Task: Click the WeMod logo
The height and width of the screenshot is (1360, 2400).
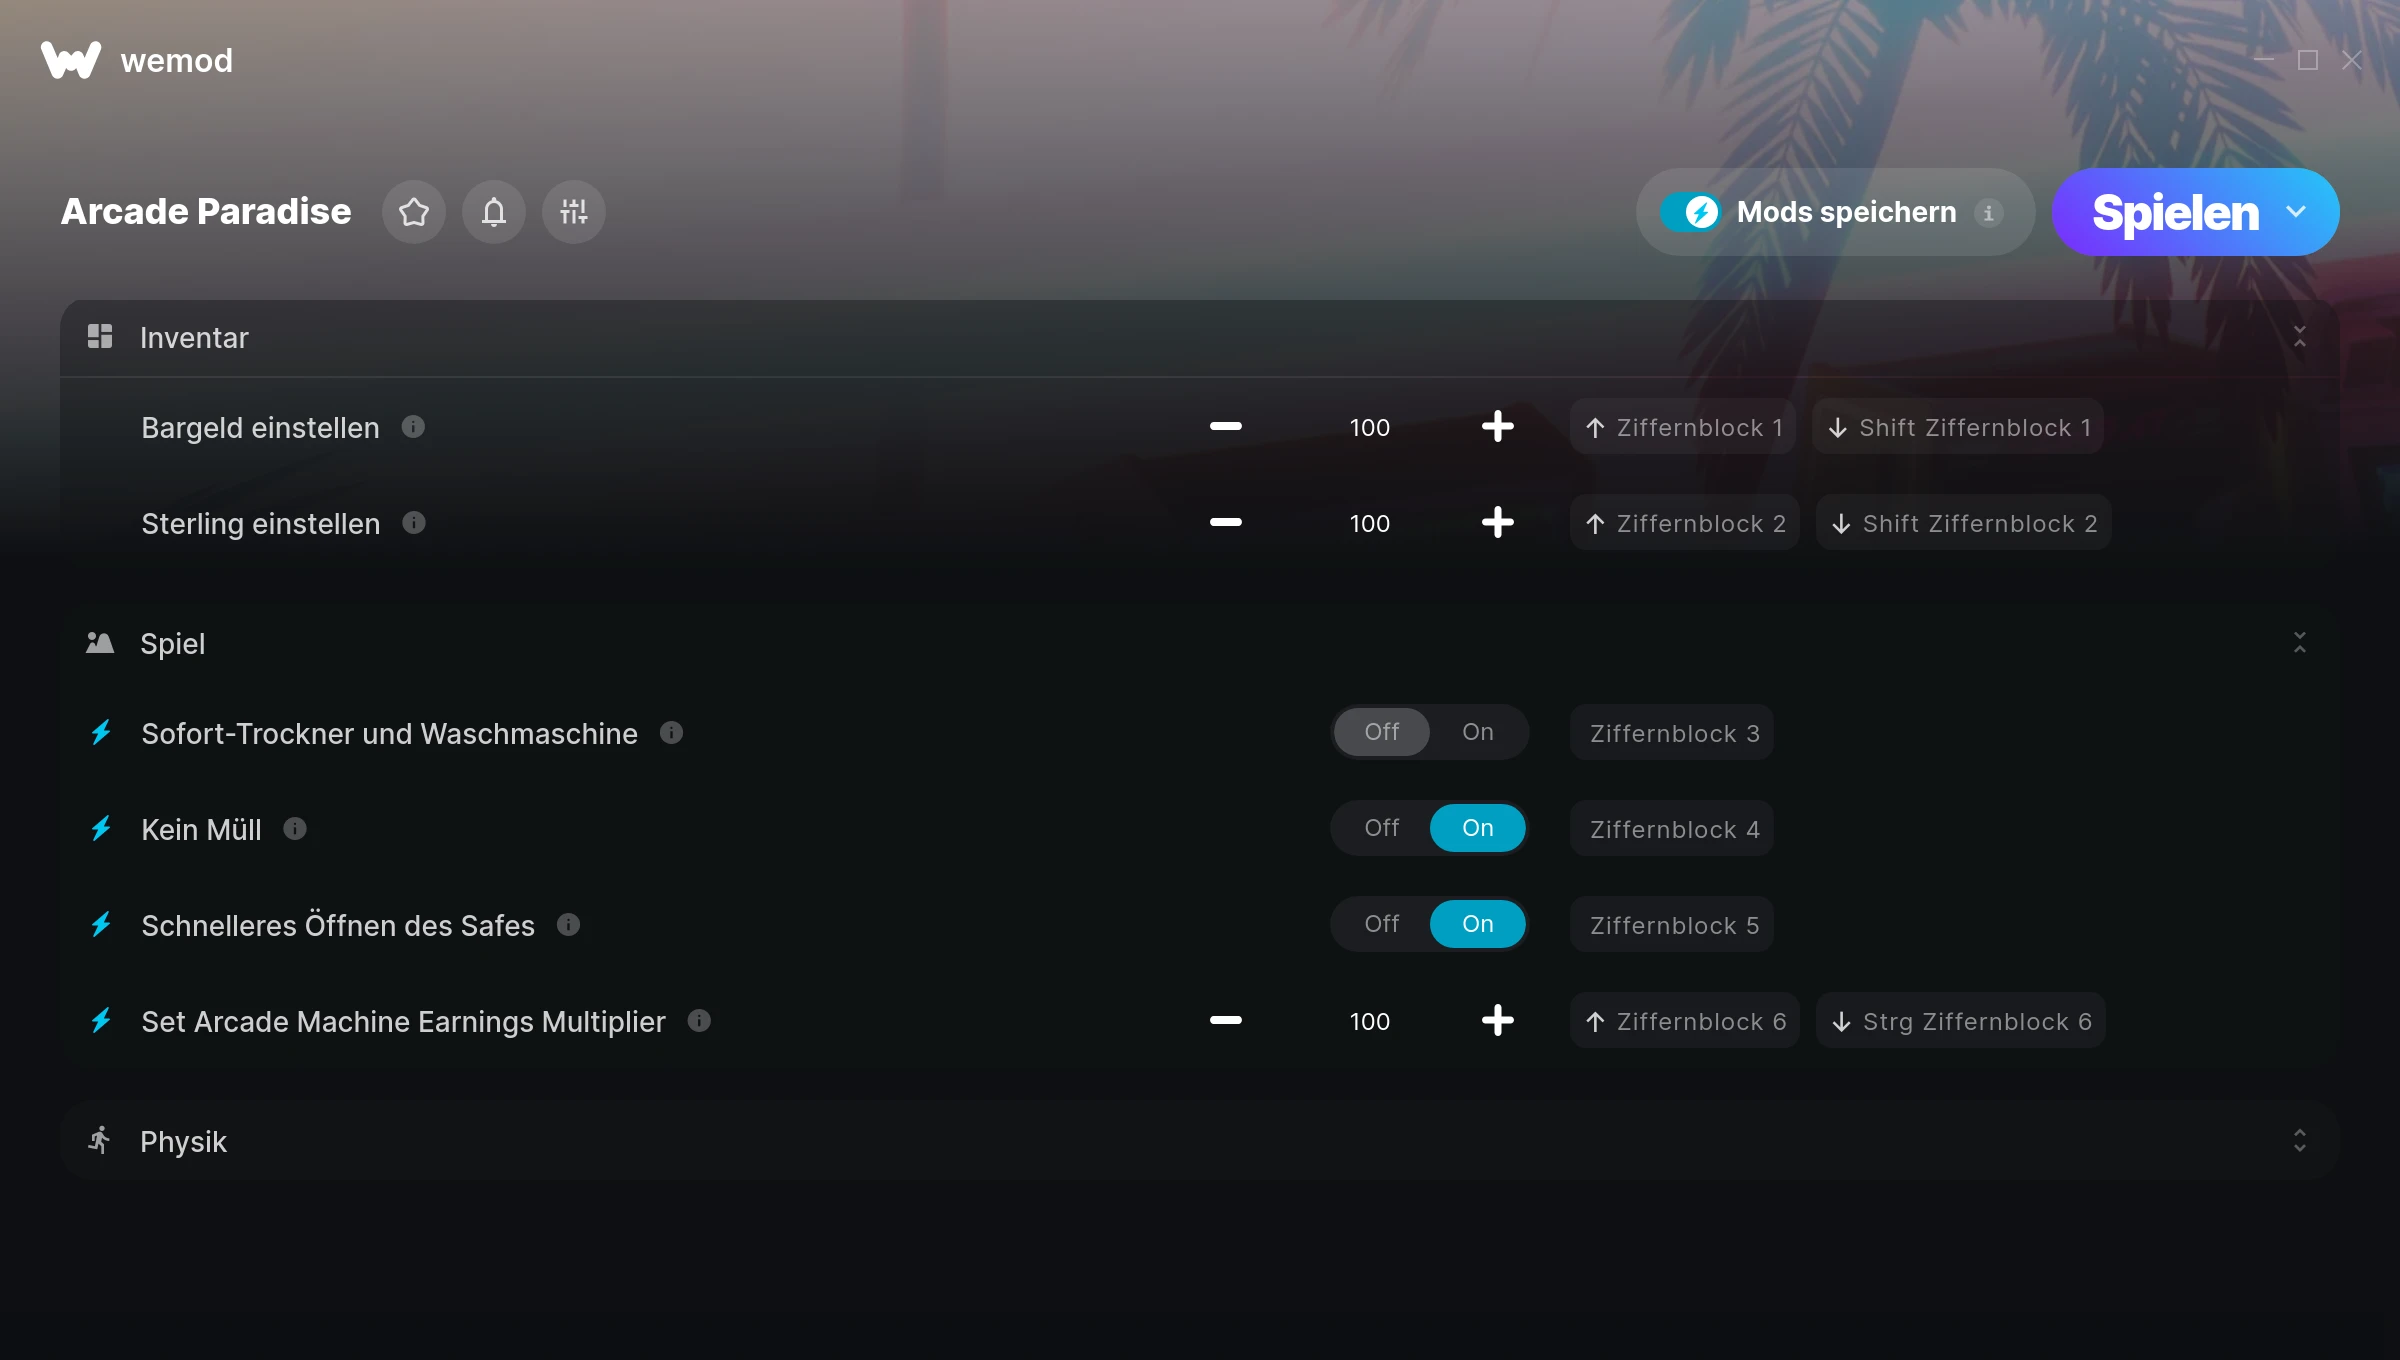Action: click(x=71, y=60)
